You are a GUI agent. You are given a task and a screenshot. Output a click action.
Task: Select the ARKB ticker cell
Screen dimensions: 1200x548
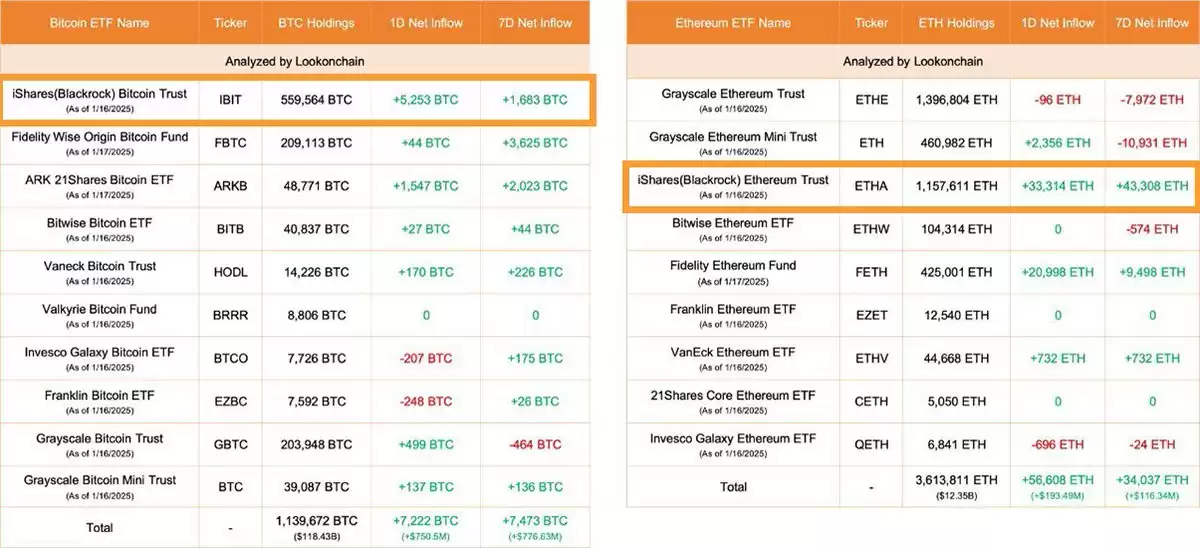231,187
